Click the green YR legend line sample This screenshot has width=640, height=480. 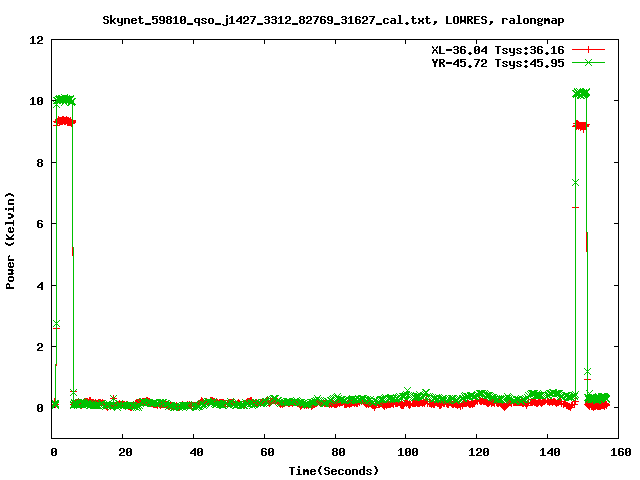[x=588, y=62]
